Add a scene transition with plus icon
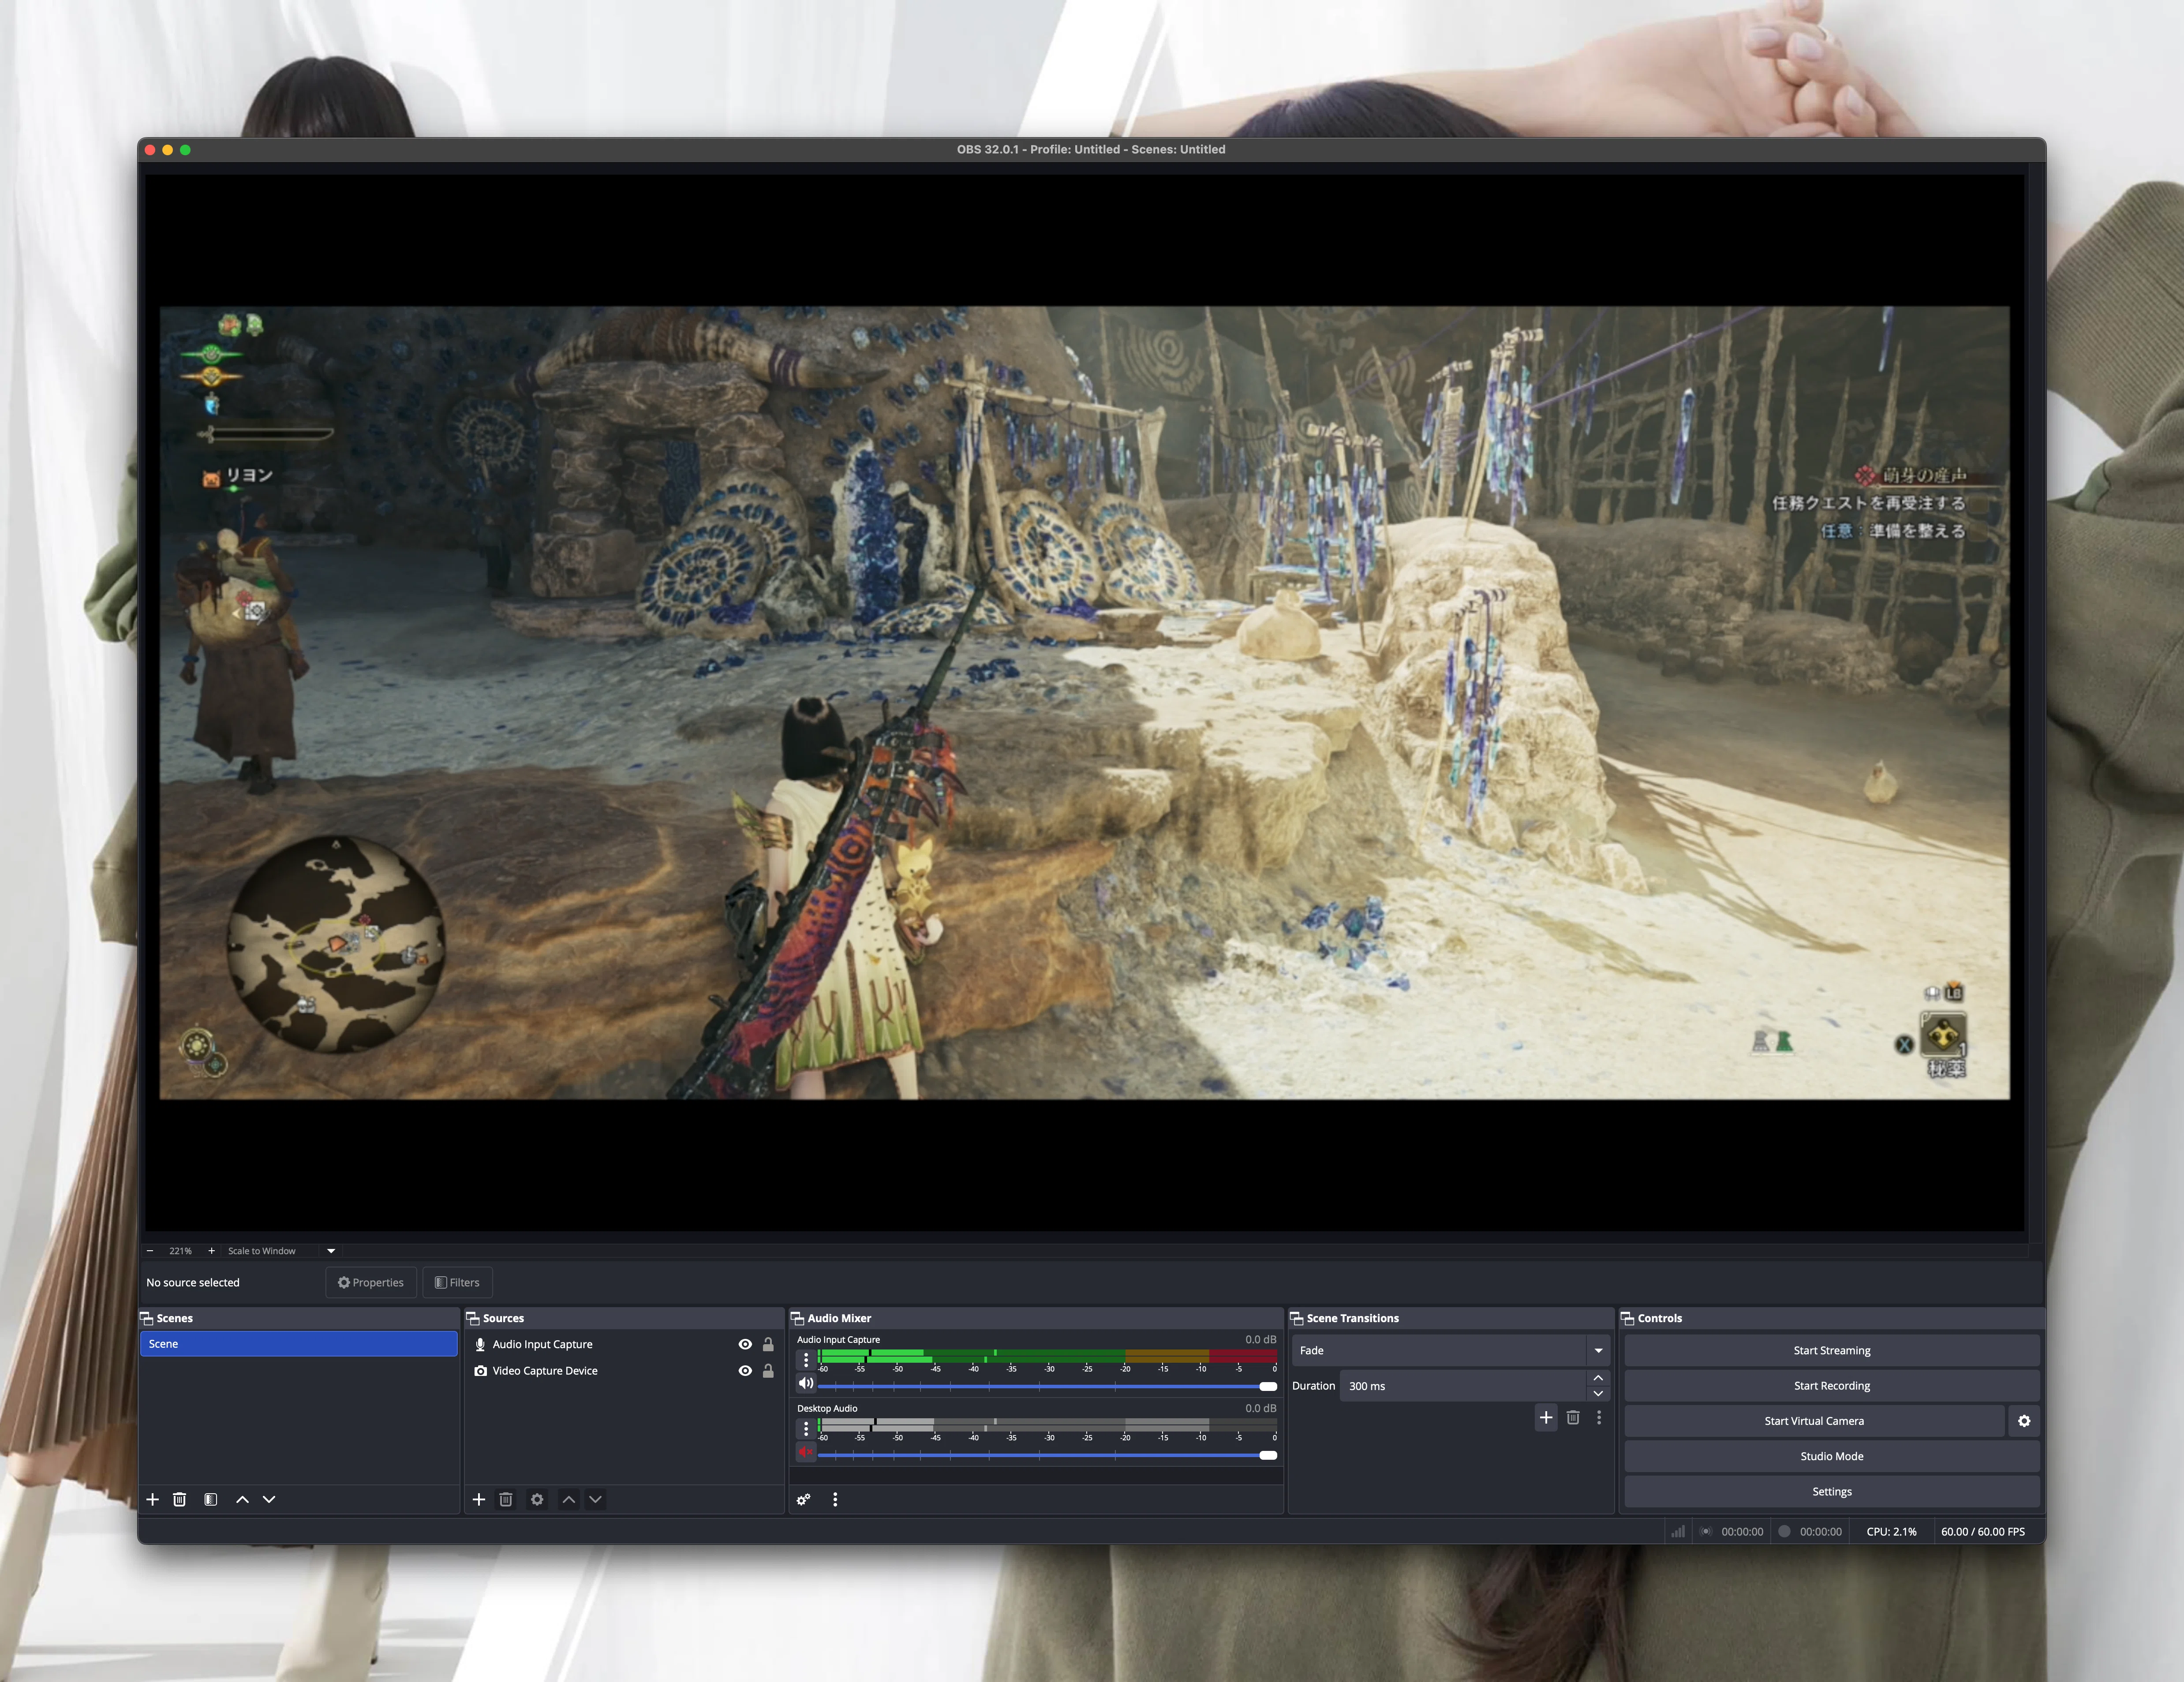The image size is (2184, 1682). click(x=1546, y=1417)
